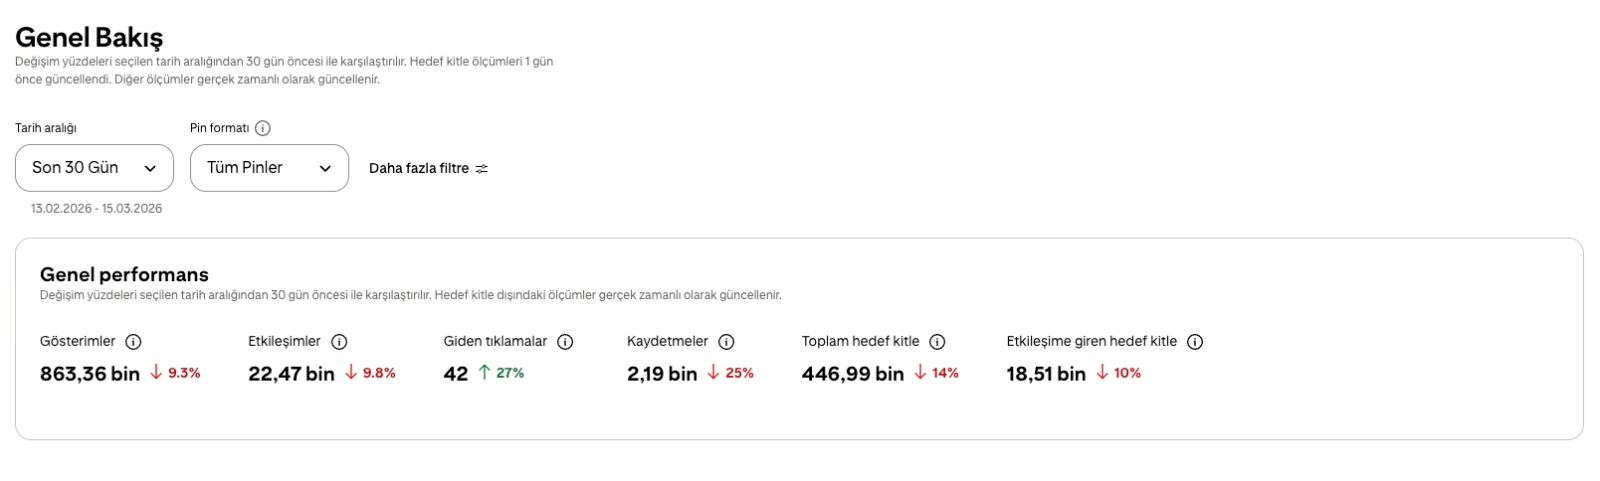Image resolution: width=1600 pixels, height=481 pixels.
Task: Click the chevron inside the Son 30 Gün box
Action: 150,169
